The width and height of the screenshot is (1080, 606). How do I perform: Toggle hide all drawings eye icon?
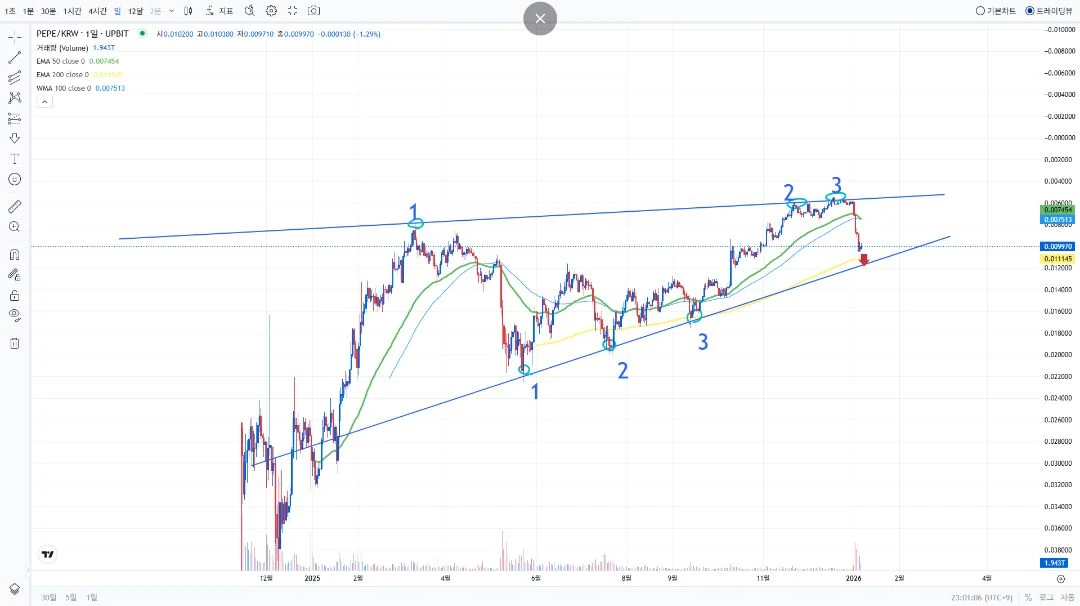tap(14, 315)
